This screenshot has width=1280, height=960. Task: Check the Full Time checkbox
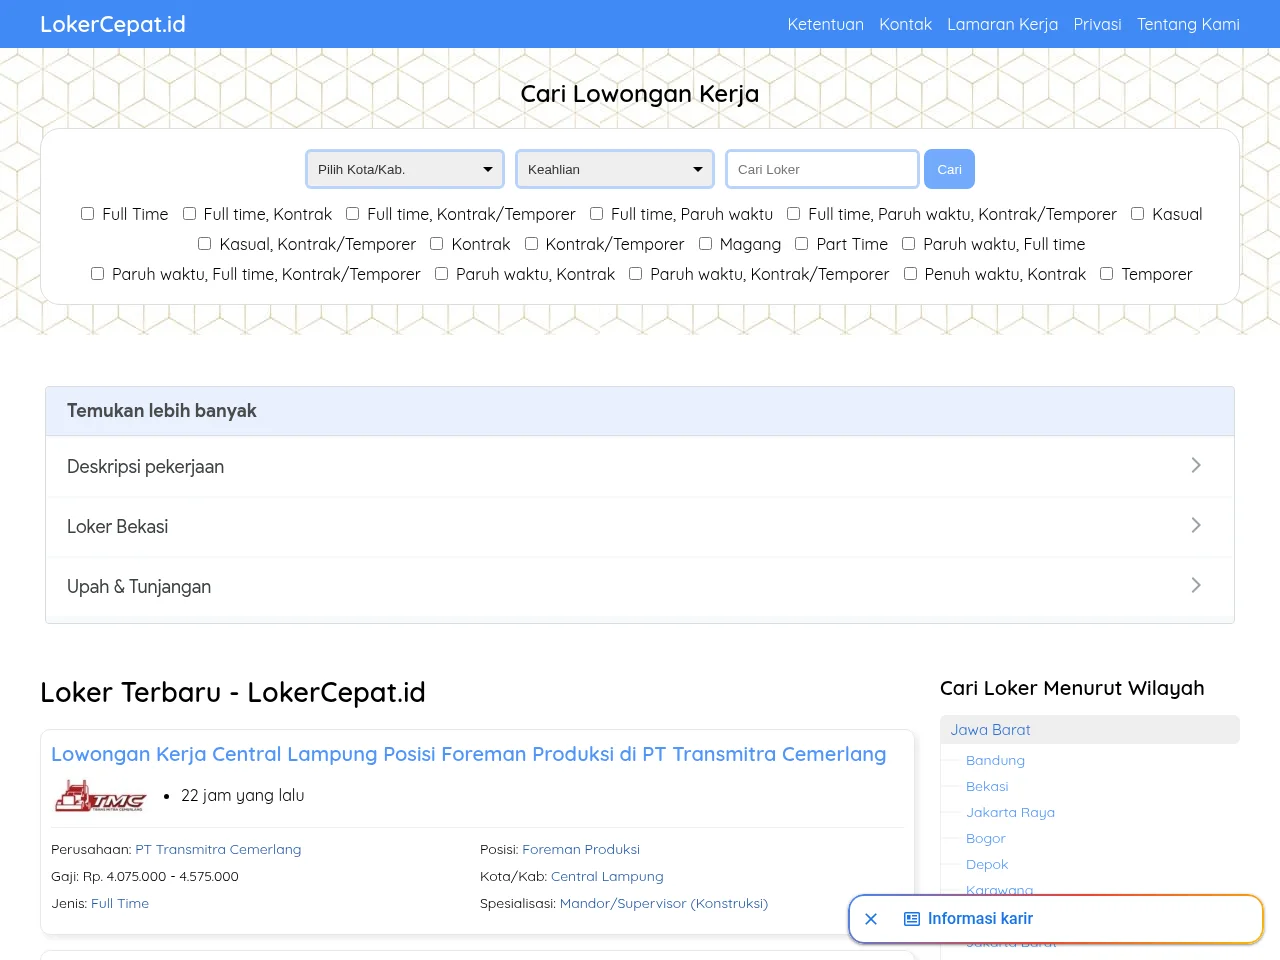click(87, 213)
